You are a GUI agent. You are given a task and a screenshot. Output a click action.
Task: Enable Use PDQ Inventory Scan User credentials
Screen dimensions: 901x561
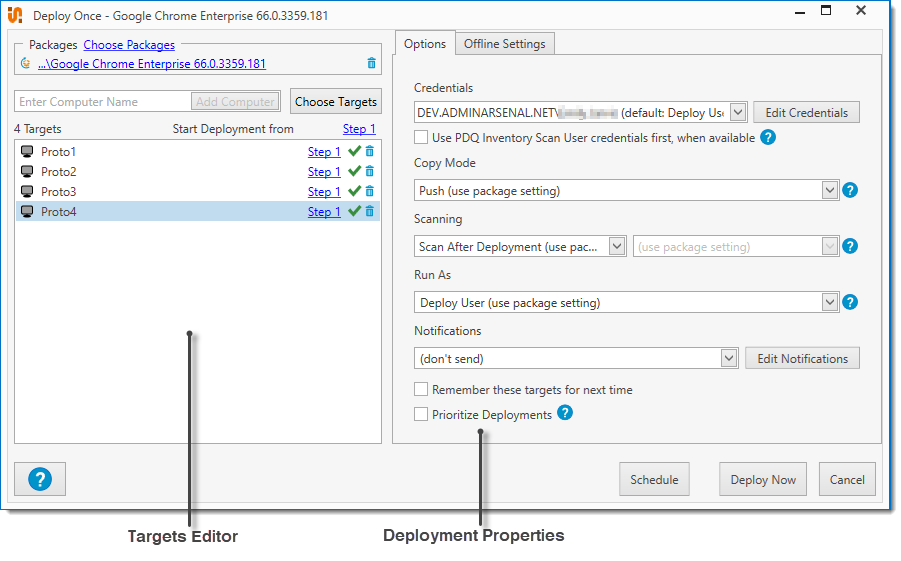point(421,138)
